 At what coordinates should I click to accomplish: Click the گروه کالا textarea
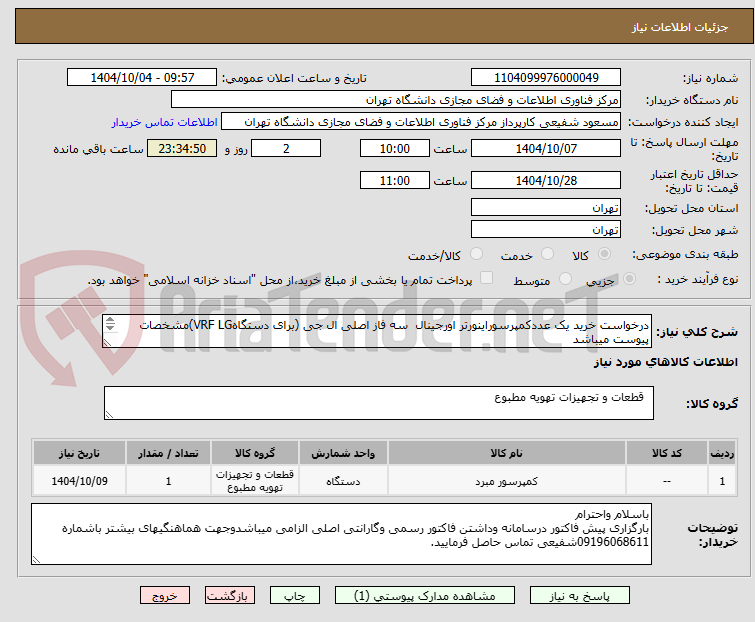378,403
